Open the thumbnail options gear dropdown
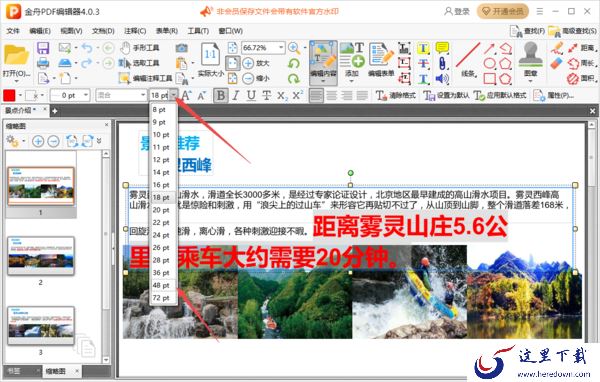Screen dimensions: 600x382 (24, 141)
